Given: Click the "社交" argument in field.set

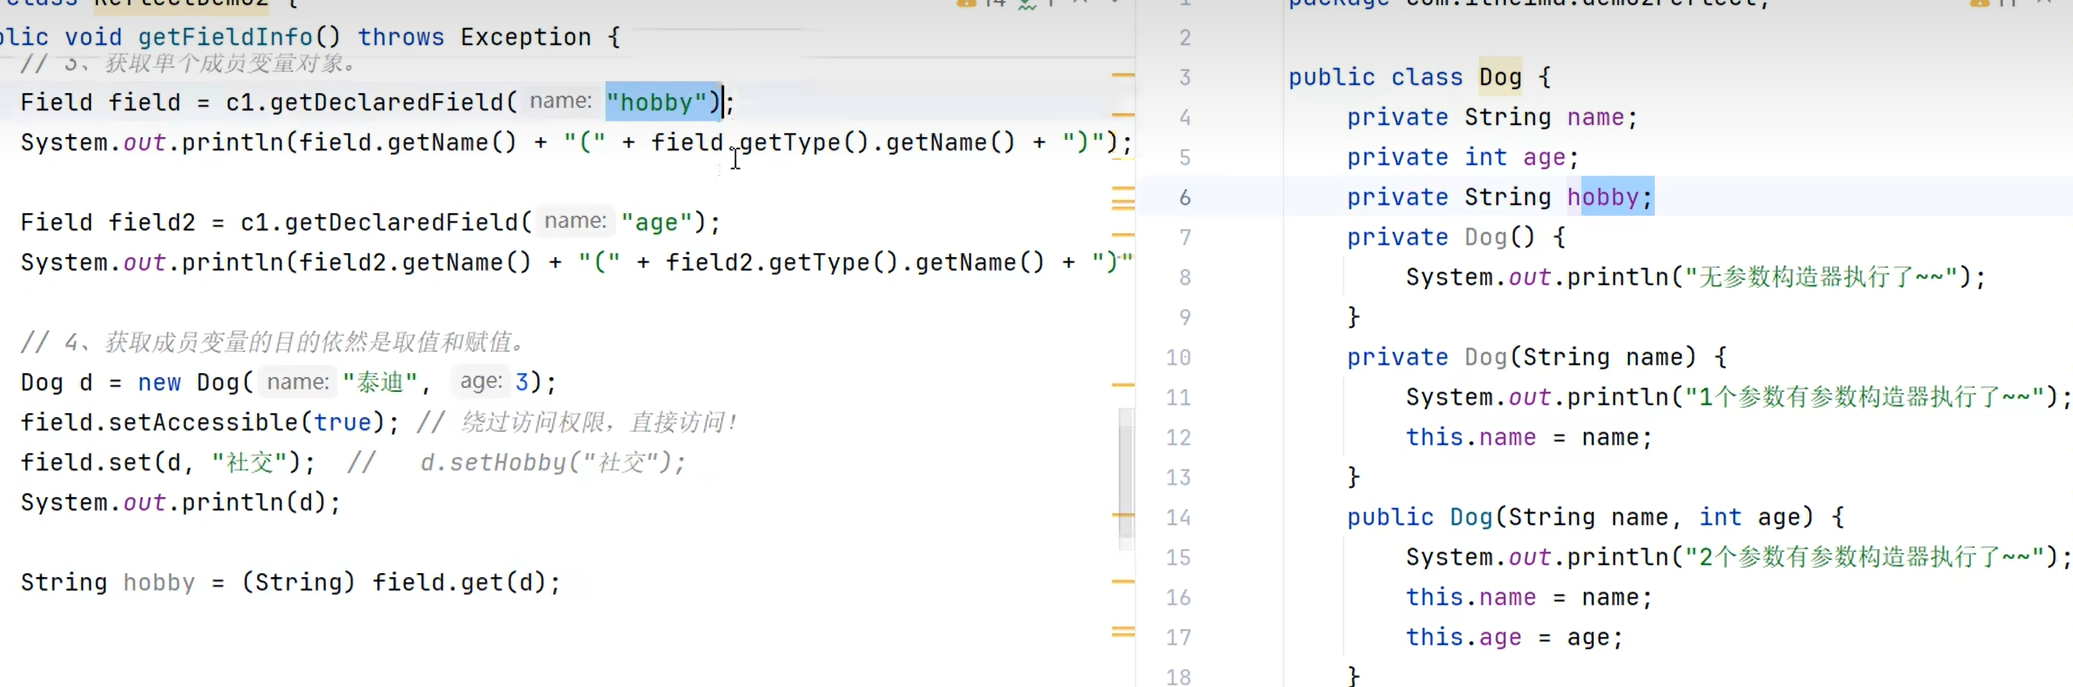Looking at the screenshot, I should [249, 462].
